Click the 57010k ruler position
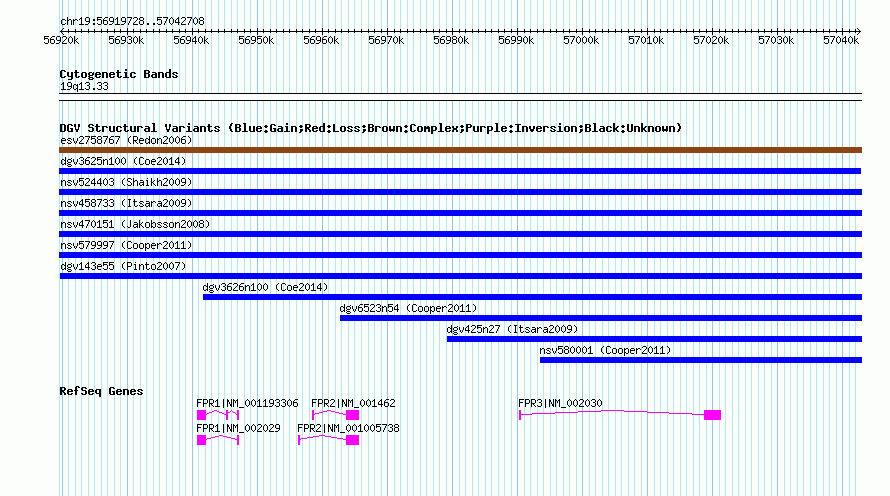The height and width of the screenshot is (496, 890). pyautogui.click(x=646, y=40)
